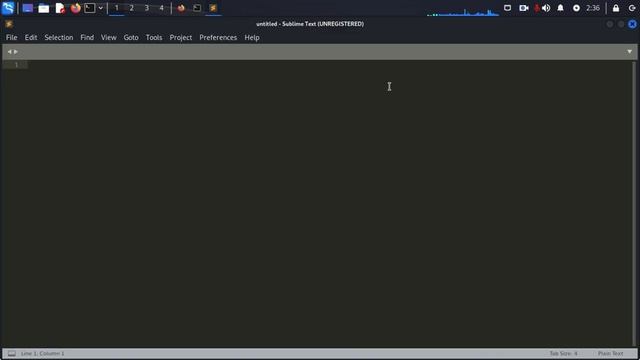Click the Sublime Text window menu icon
The width and height of the screenshot is (640, 360).
[x=9, y=24]
